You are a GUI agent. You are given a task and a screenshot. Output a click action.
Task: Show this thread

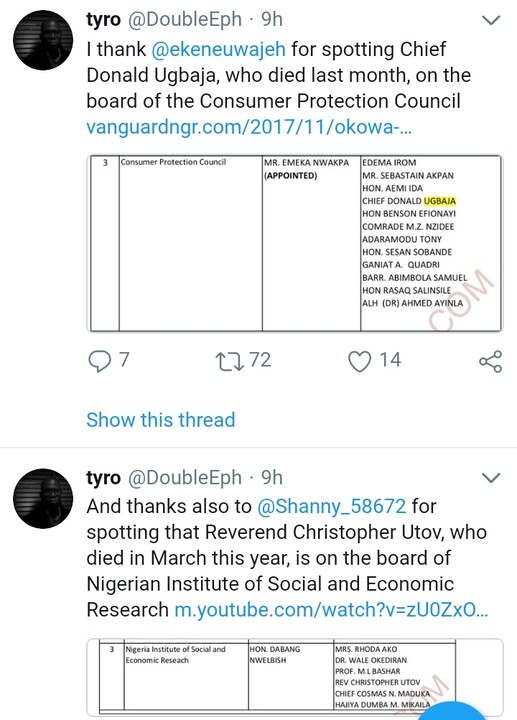(161, 420)
